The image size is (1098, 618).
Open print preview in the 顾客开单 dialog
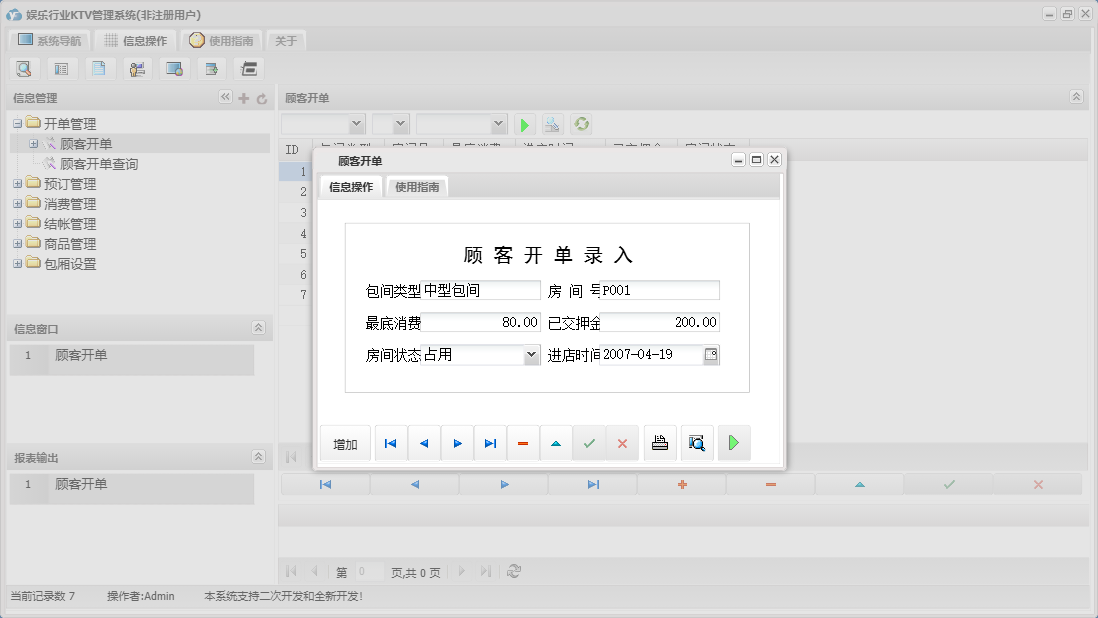(696, 442)
